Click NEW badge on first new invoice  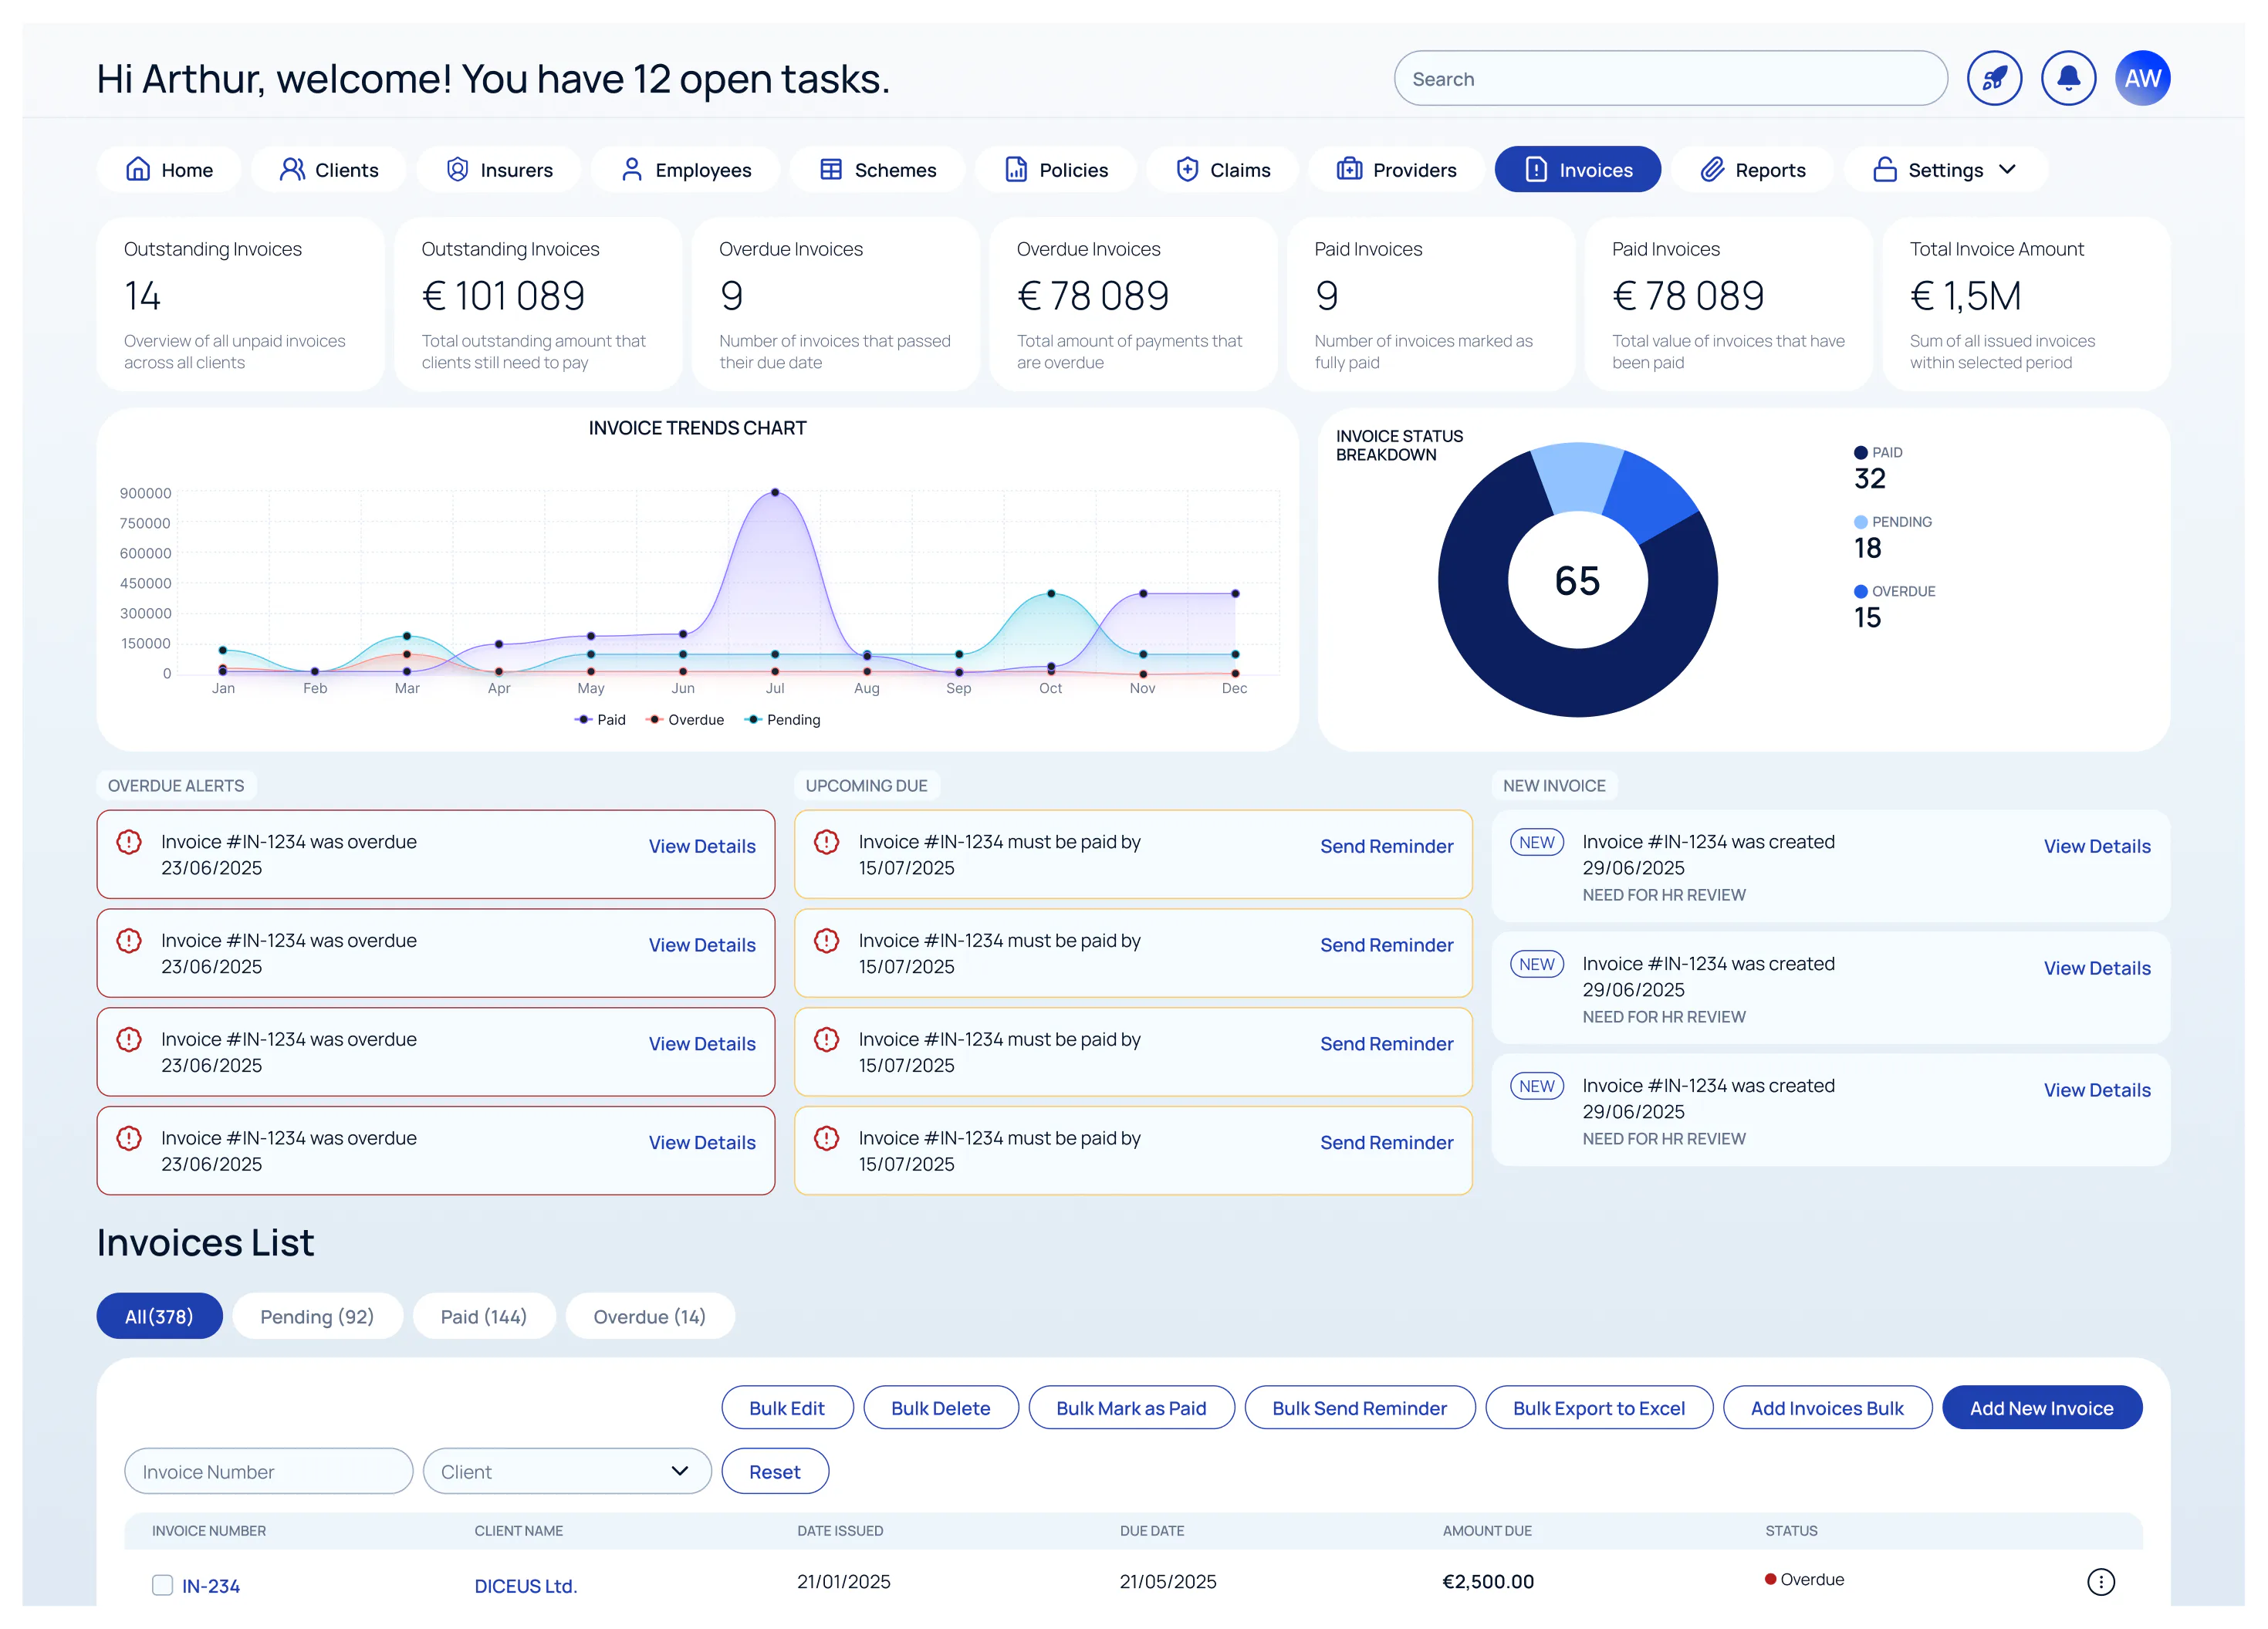(1536, 842)
